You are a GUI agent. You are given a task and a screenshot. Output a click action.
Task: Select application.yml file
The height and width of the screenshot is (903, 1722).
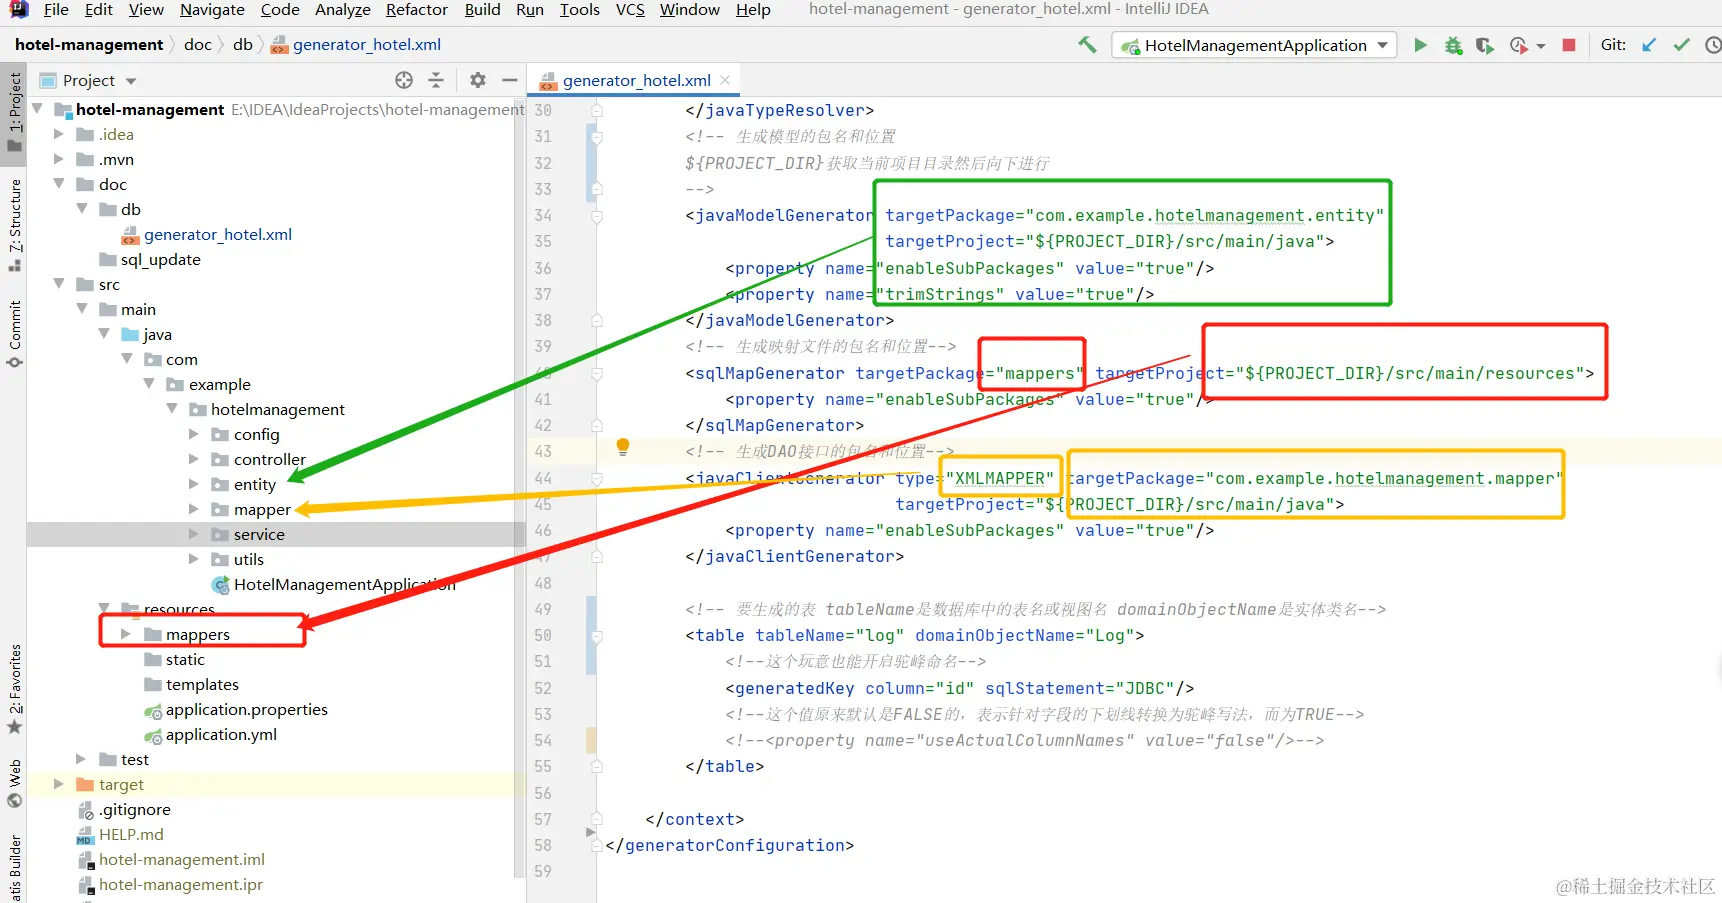tap(221, 734)
